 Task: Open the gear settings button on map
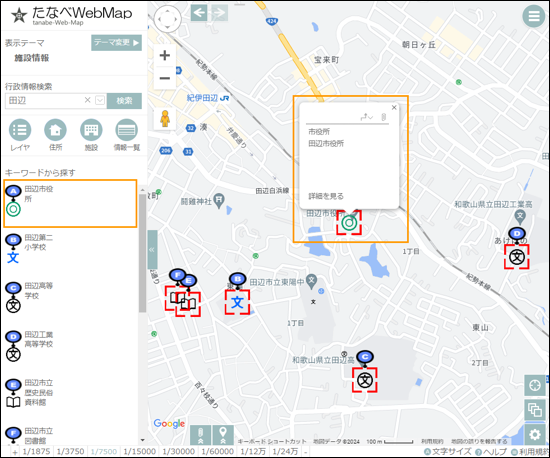535,435
